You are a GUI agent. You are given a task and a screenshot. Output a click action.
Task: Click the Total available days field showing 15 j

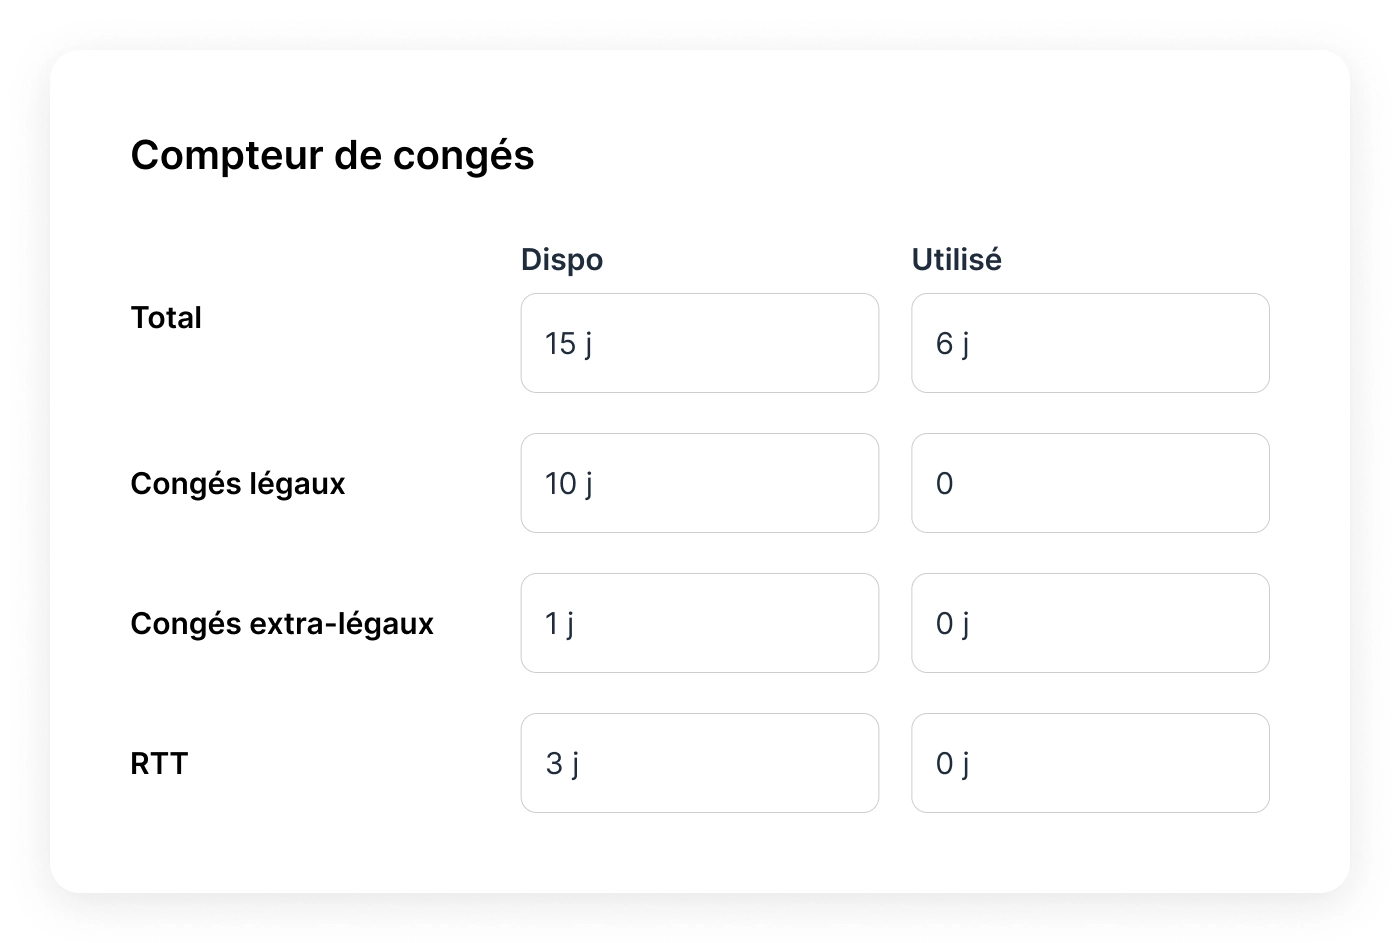coord(699,343)
